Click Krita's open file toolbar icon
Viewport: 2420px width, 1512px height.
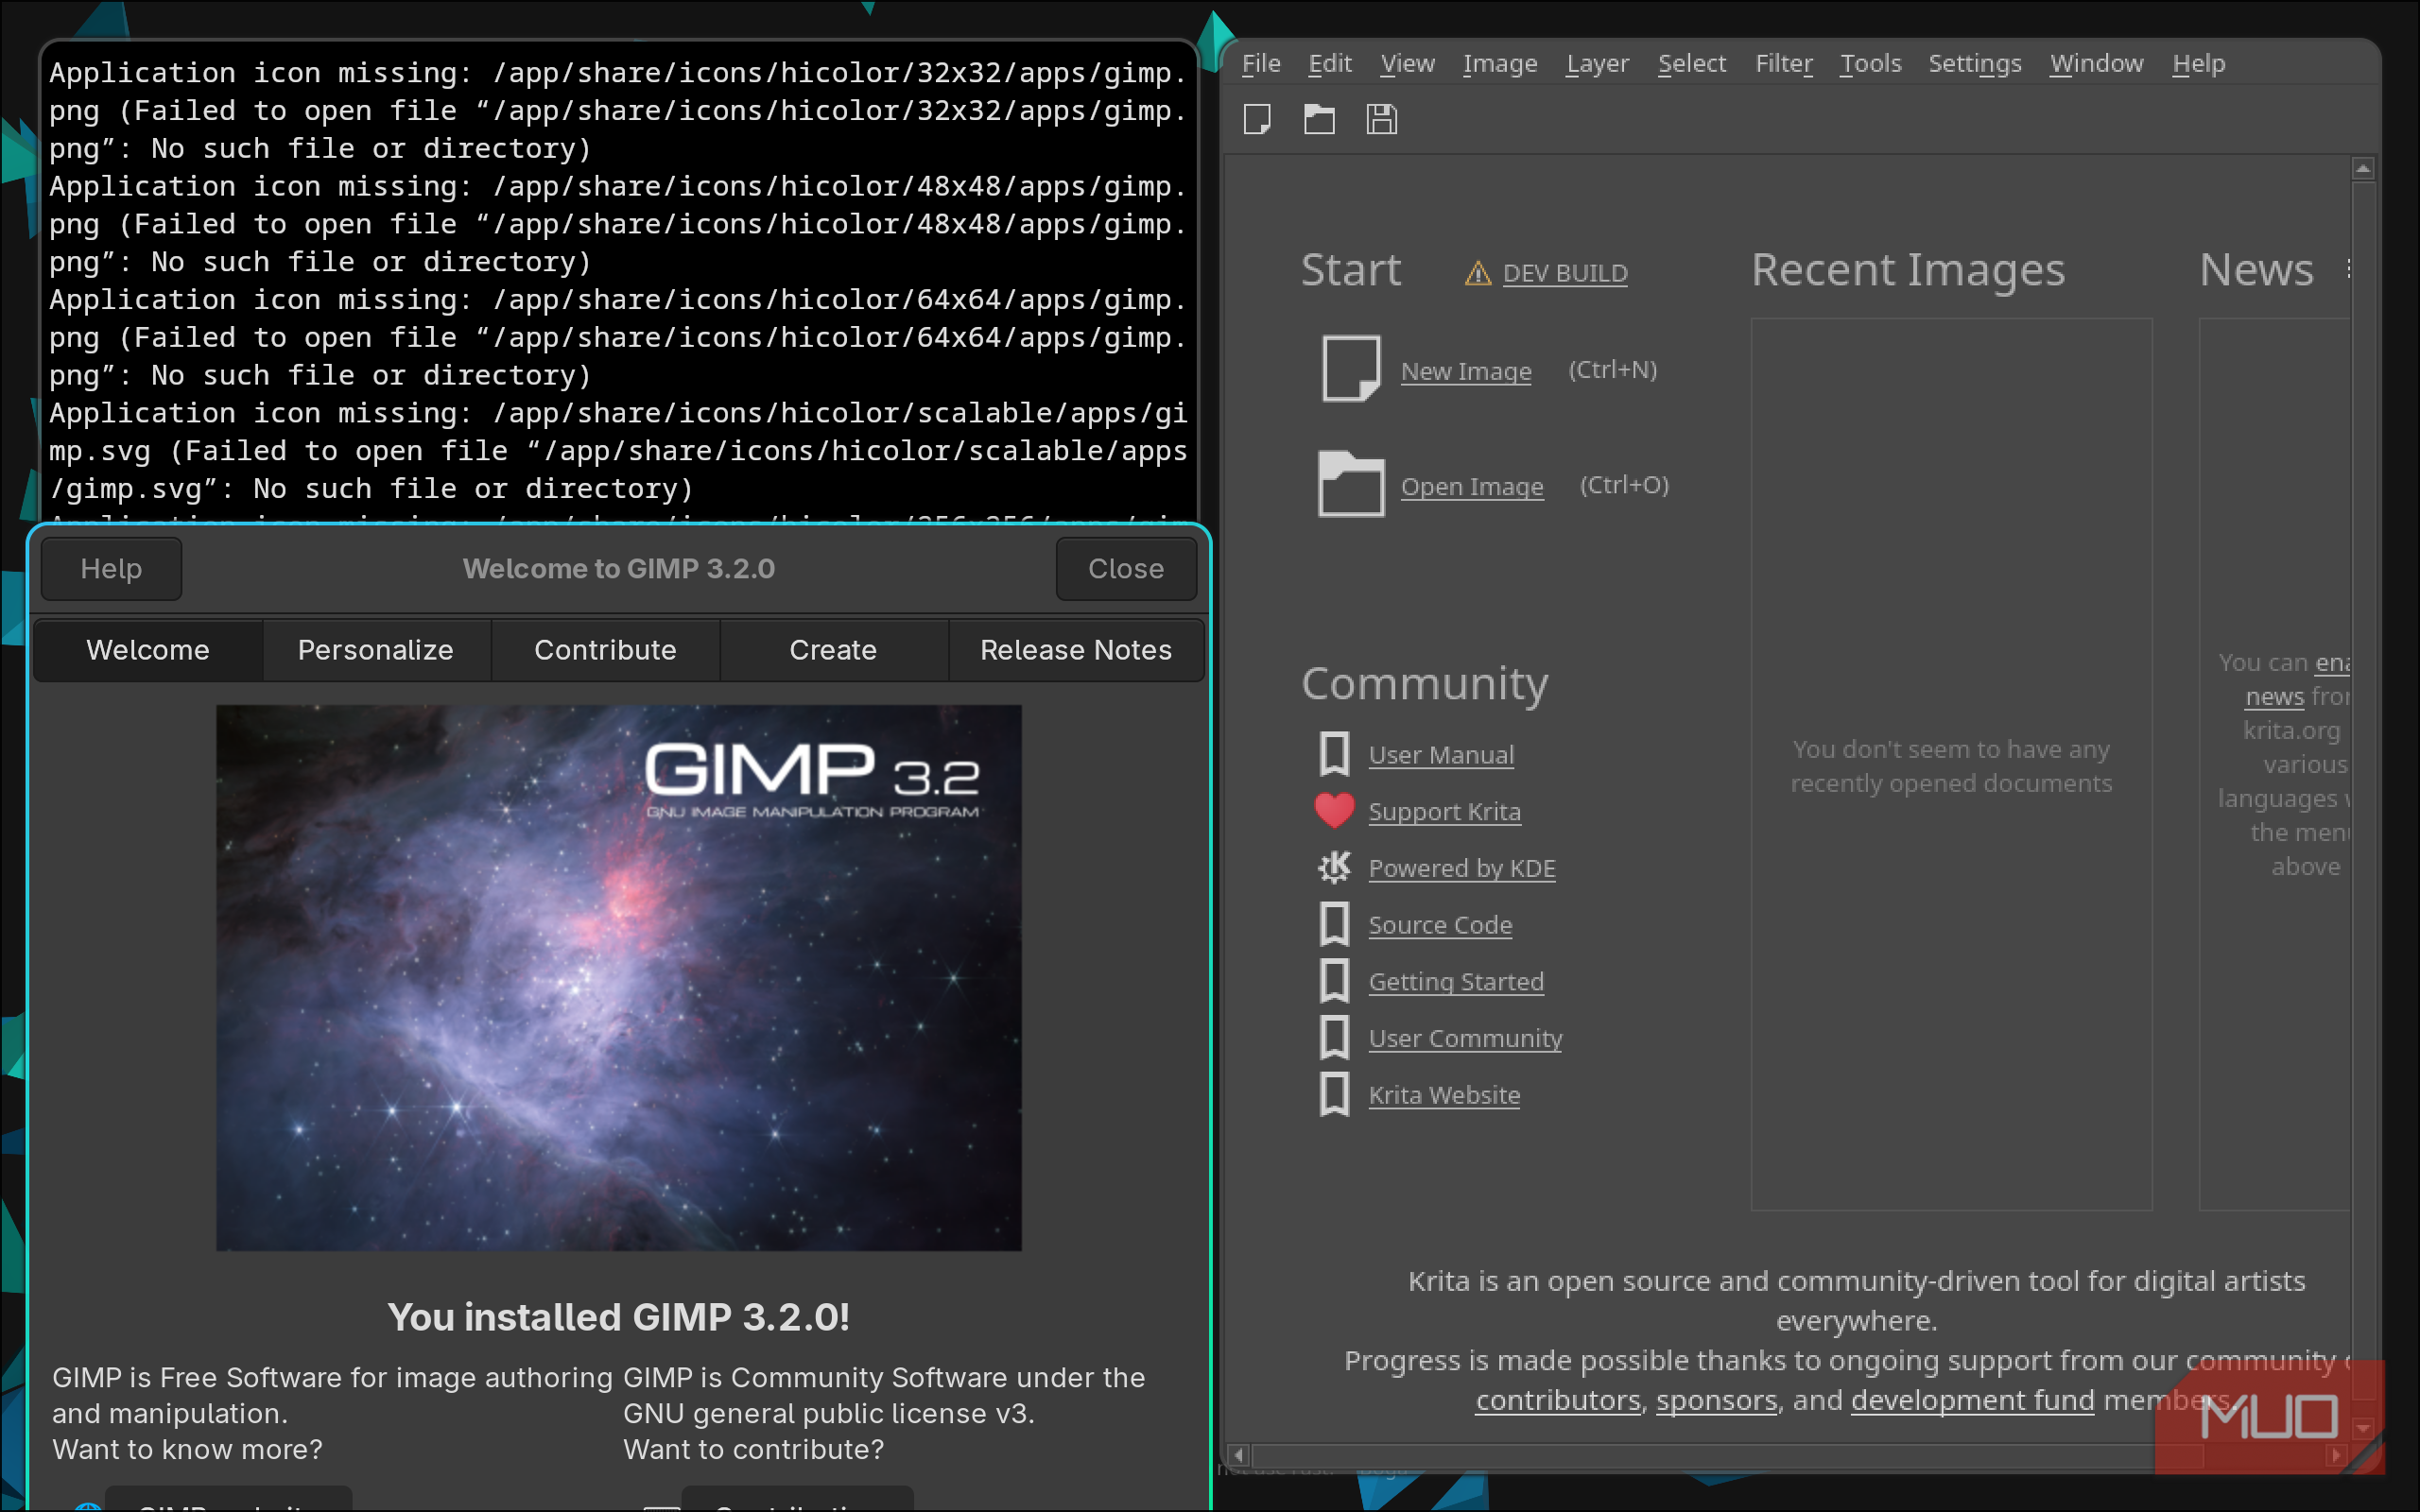[1319, 120]
